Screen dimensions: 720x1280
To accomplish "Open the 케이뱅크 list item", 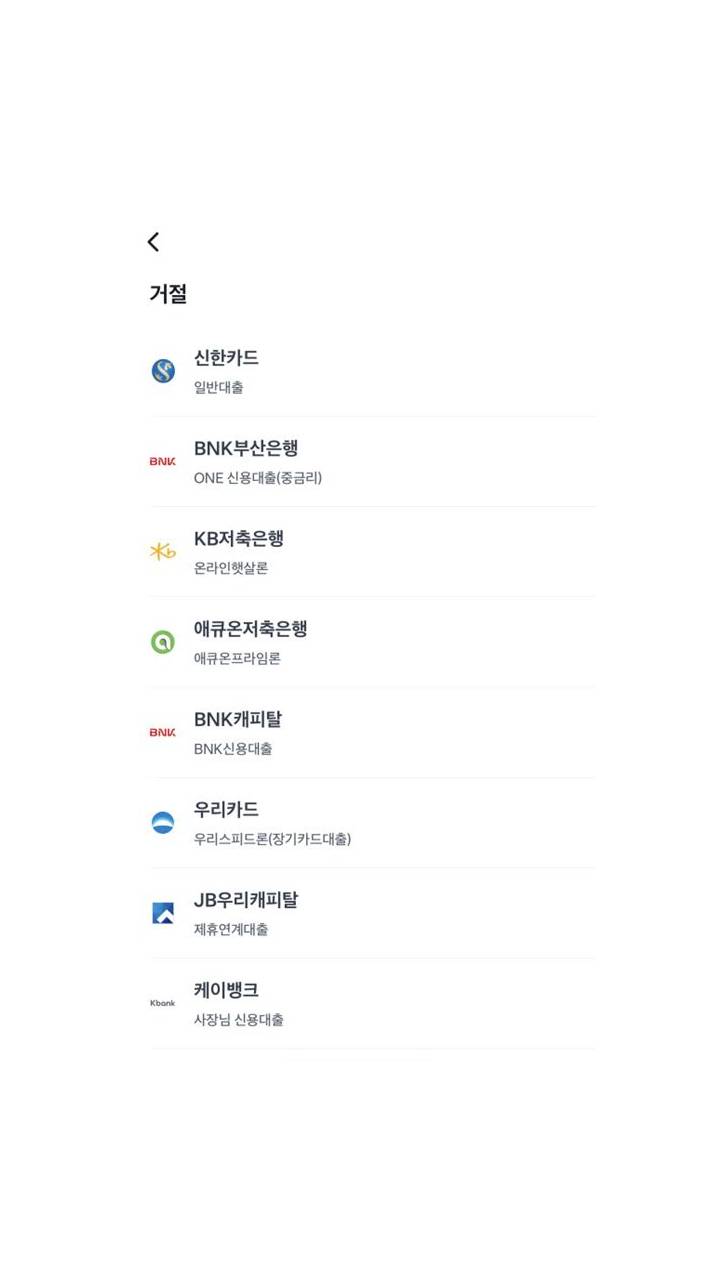I will tap(372, 1004).
